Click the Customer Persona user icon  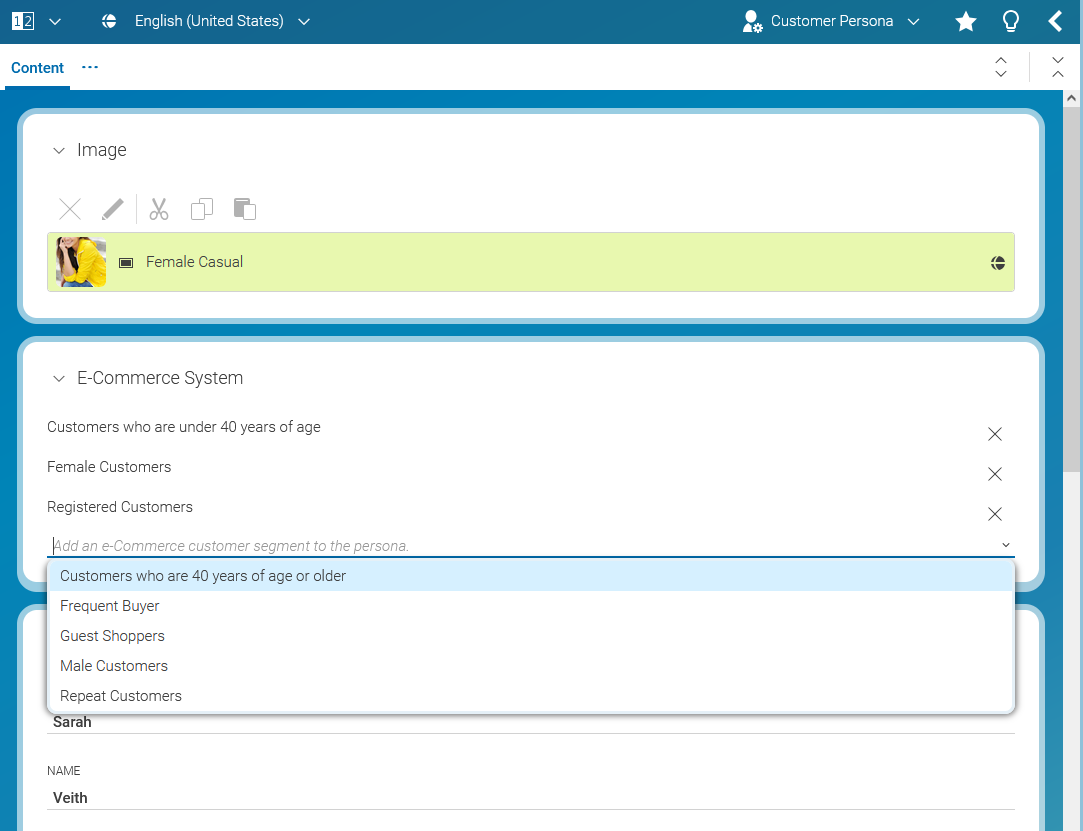pos(750,20)
